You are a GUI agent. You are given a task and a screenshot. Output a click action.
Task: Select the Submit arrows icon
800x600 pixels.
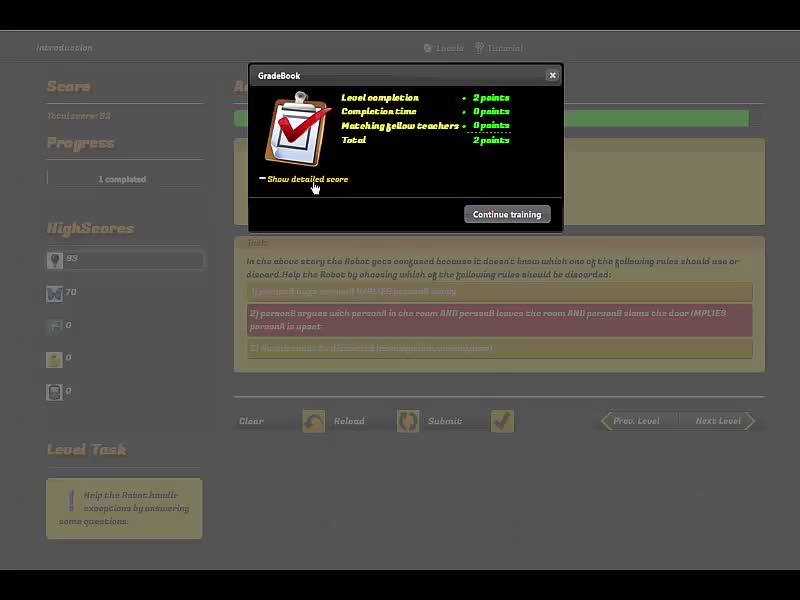[408, 421]
